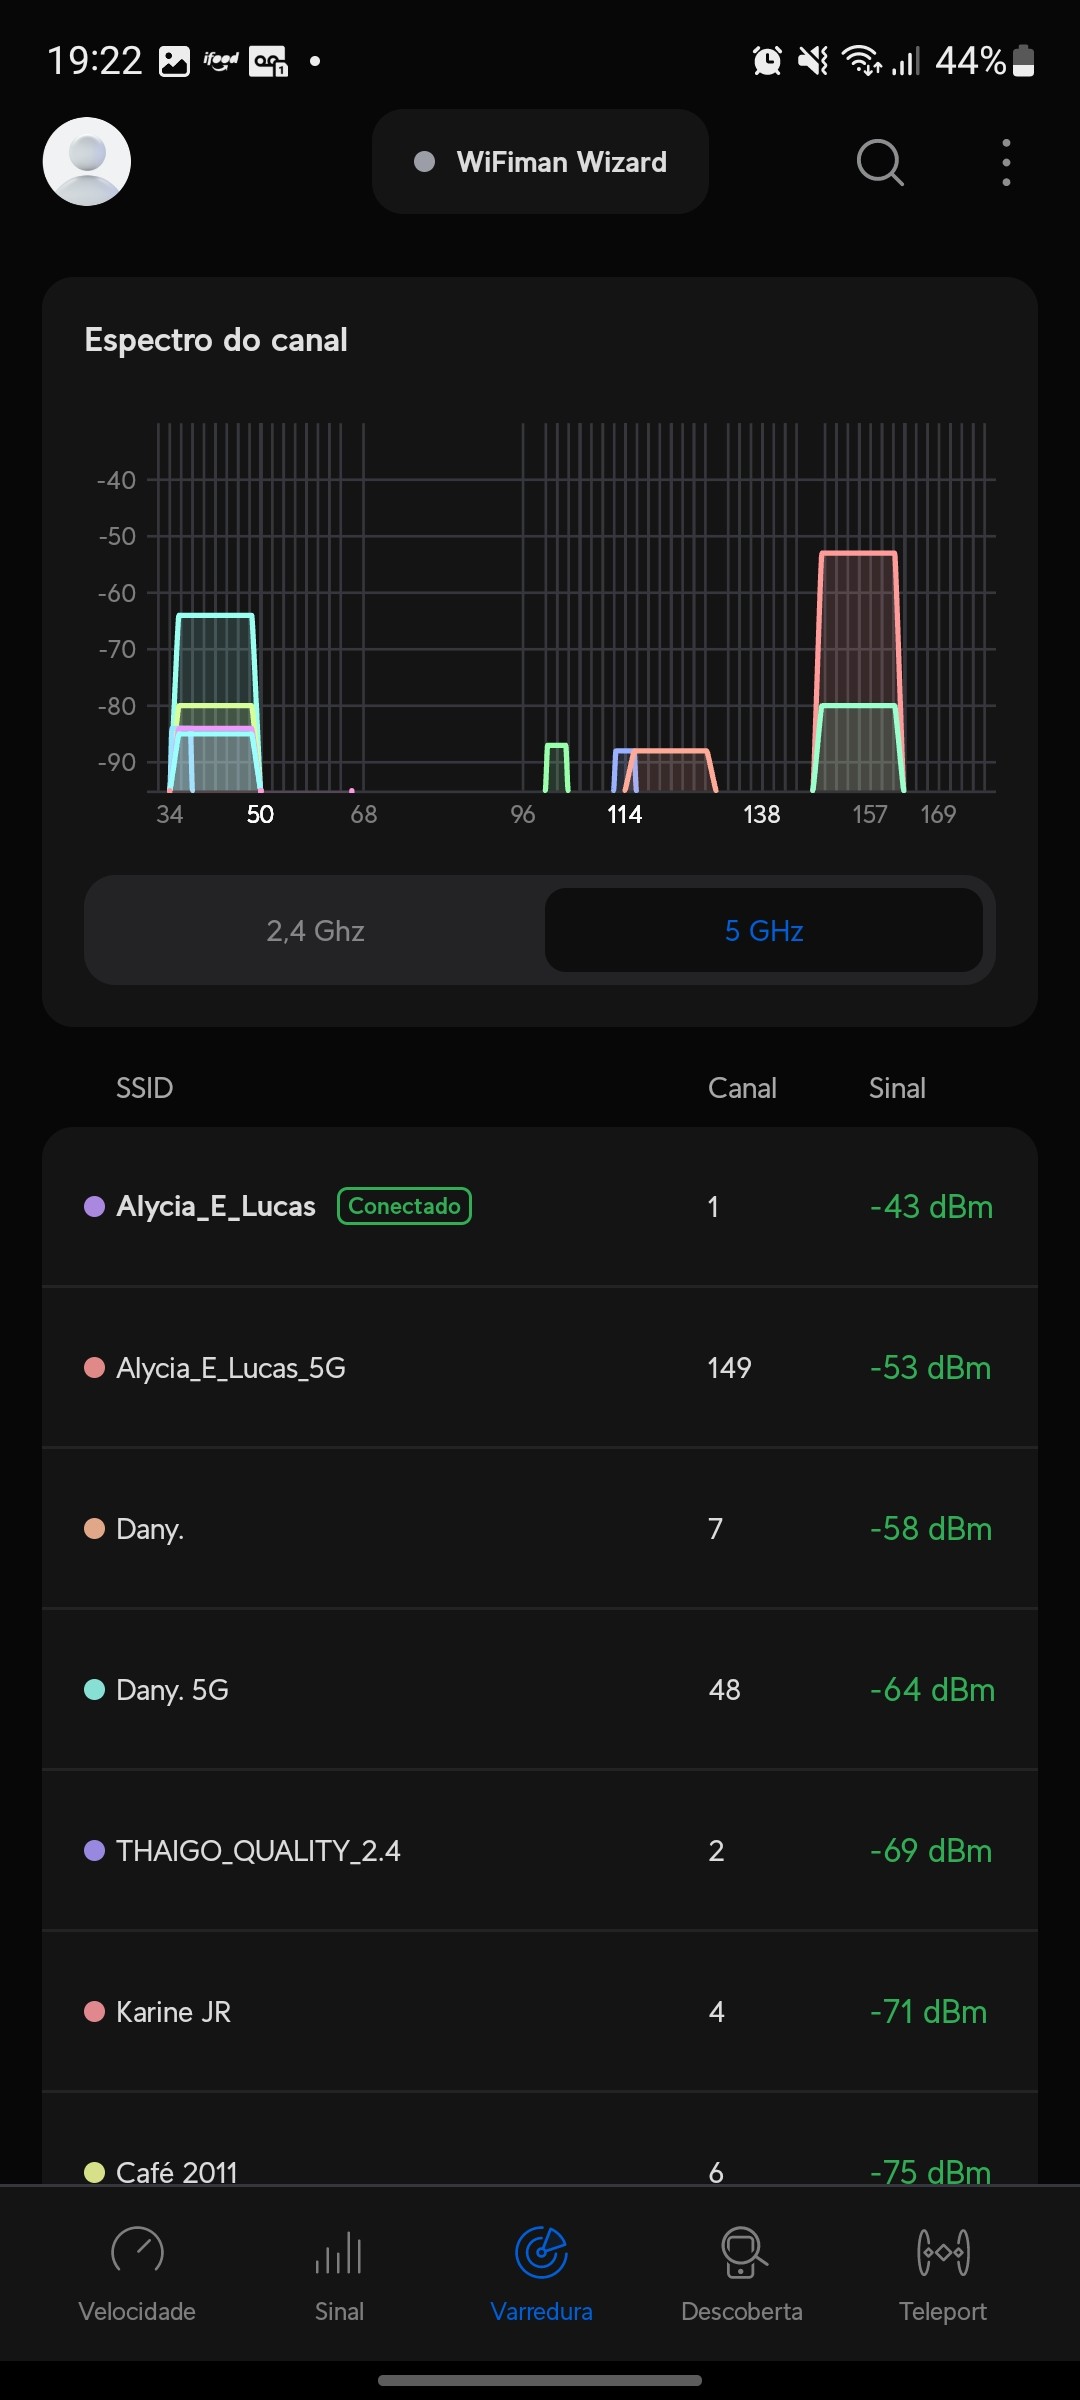The width and height of the screenshot is (1080, 2400).
Task: Open the three-dot overflow menu
Action: [1006, 162]
